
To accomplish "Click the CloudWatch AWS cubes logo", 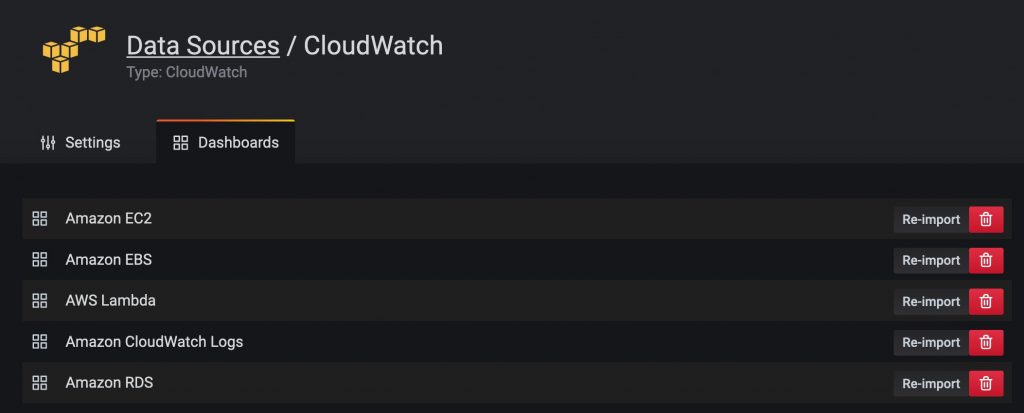I will tap(74, 50).
